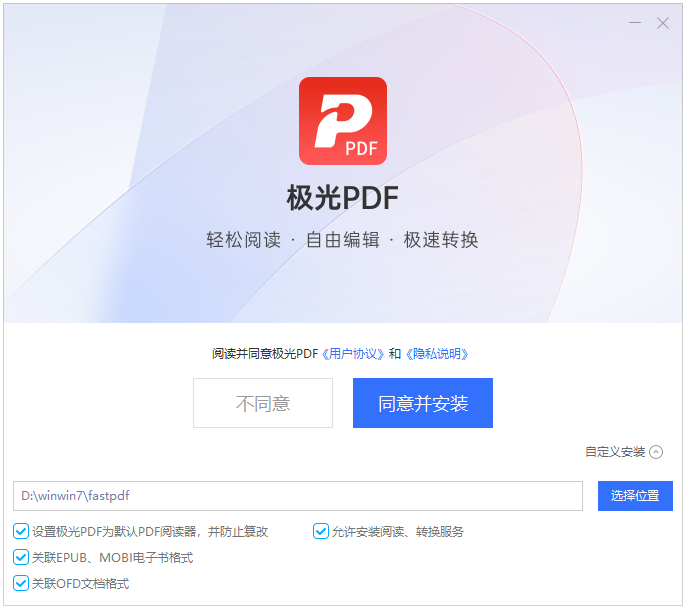Open the 《隐私说明》 link
The width and height of the screenshot is (688, 611).
tap(437, 354)
